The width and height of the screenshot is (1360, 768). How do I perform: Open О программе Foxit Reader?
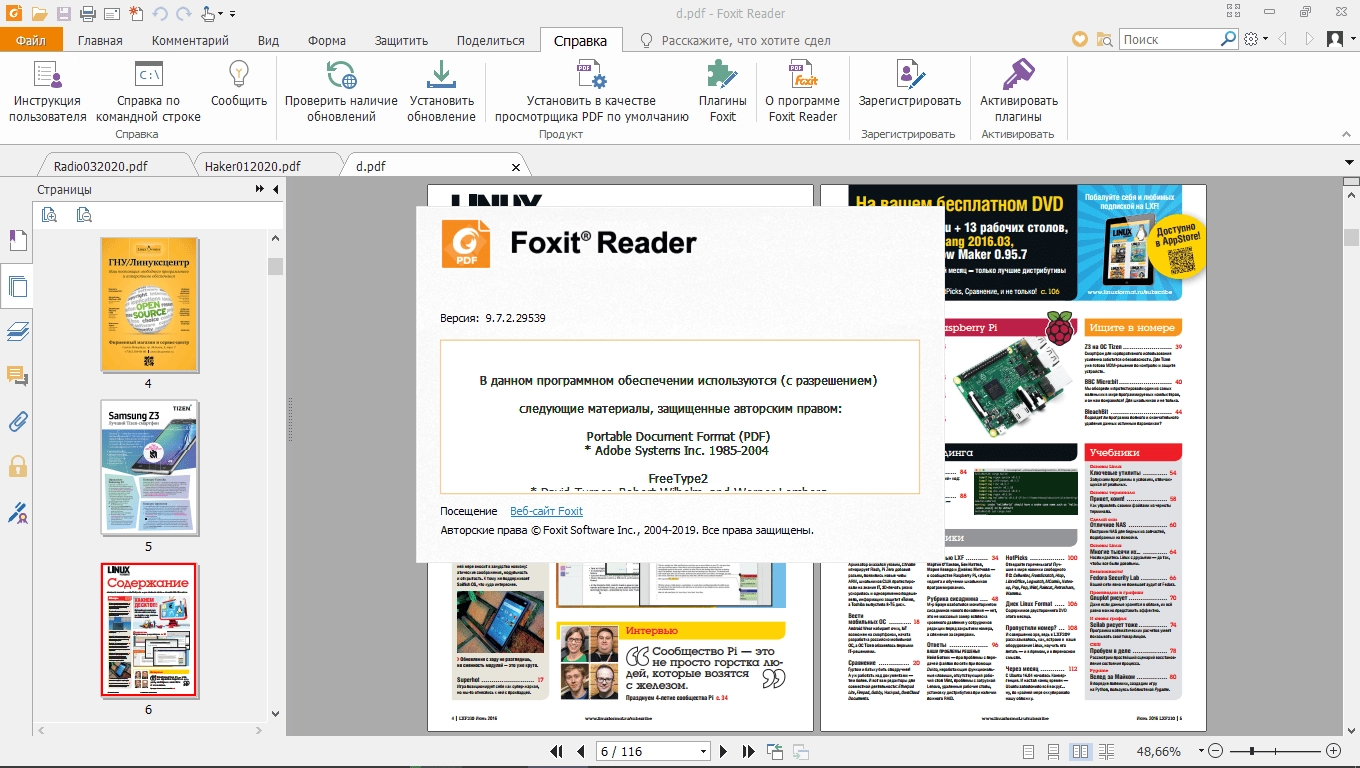(802, 90)
